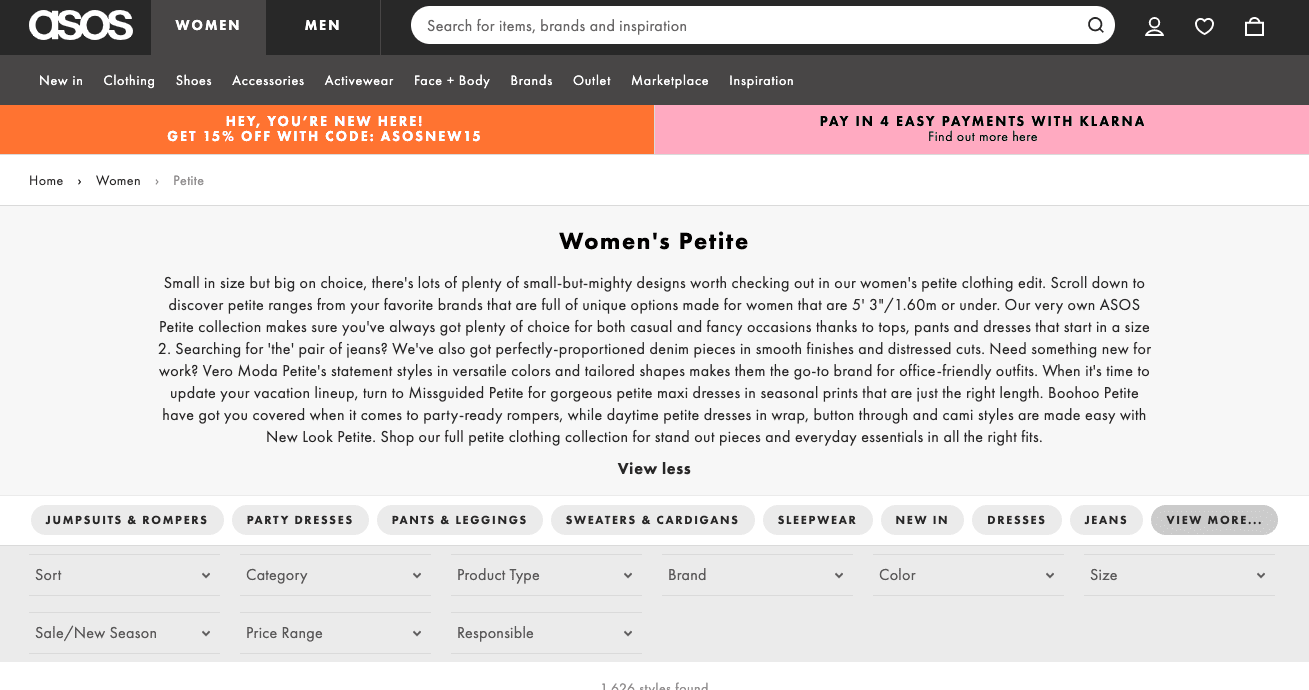Select Dresses category pill

click(1016, 520)
